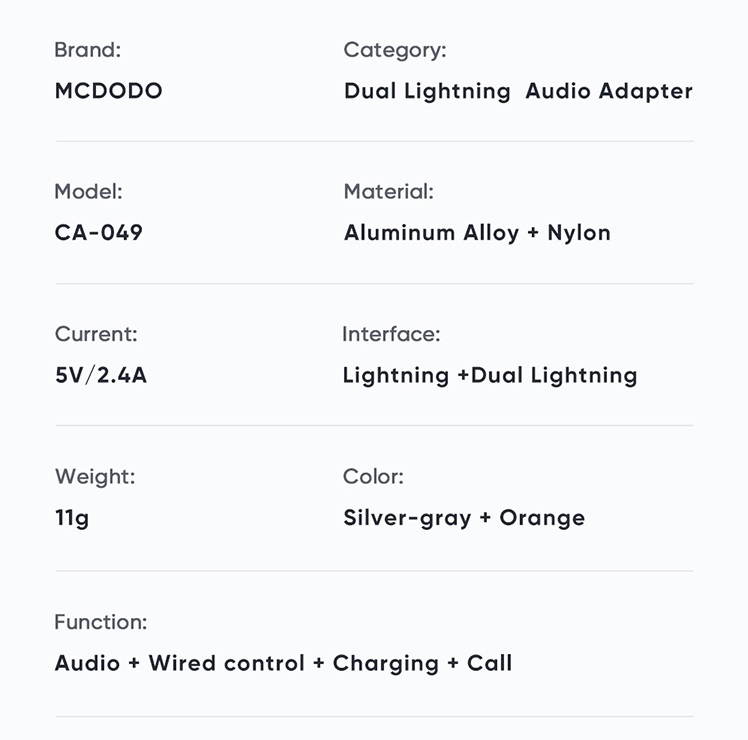Click the Color label
Screen dimensions: 748x740
tap(374, 477)
